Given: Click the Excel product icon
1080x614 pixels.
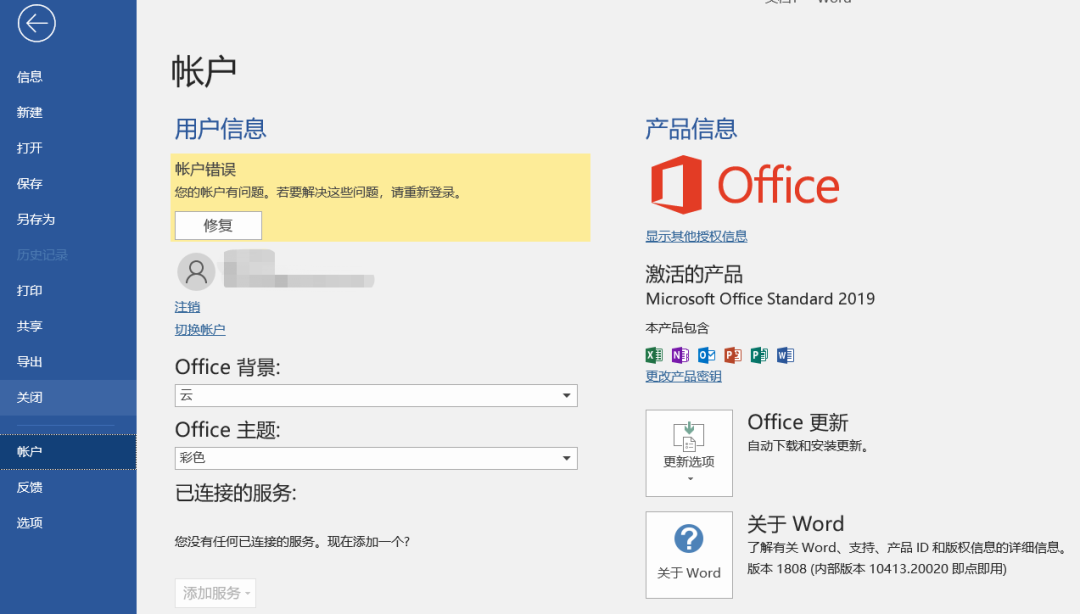Looking at the screenshot, I should (x=654, y=355).
